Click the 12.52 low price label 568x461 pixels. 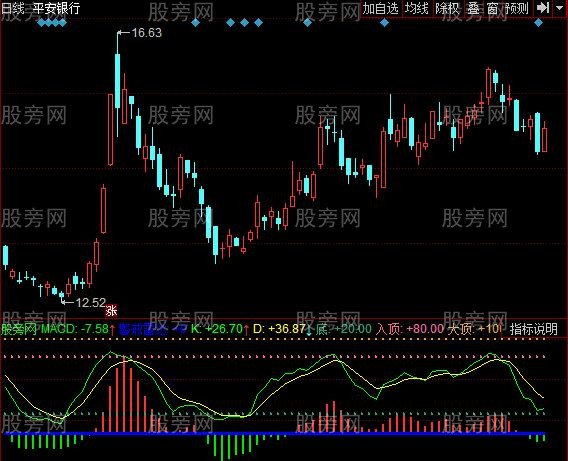tap(91, 302)
